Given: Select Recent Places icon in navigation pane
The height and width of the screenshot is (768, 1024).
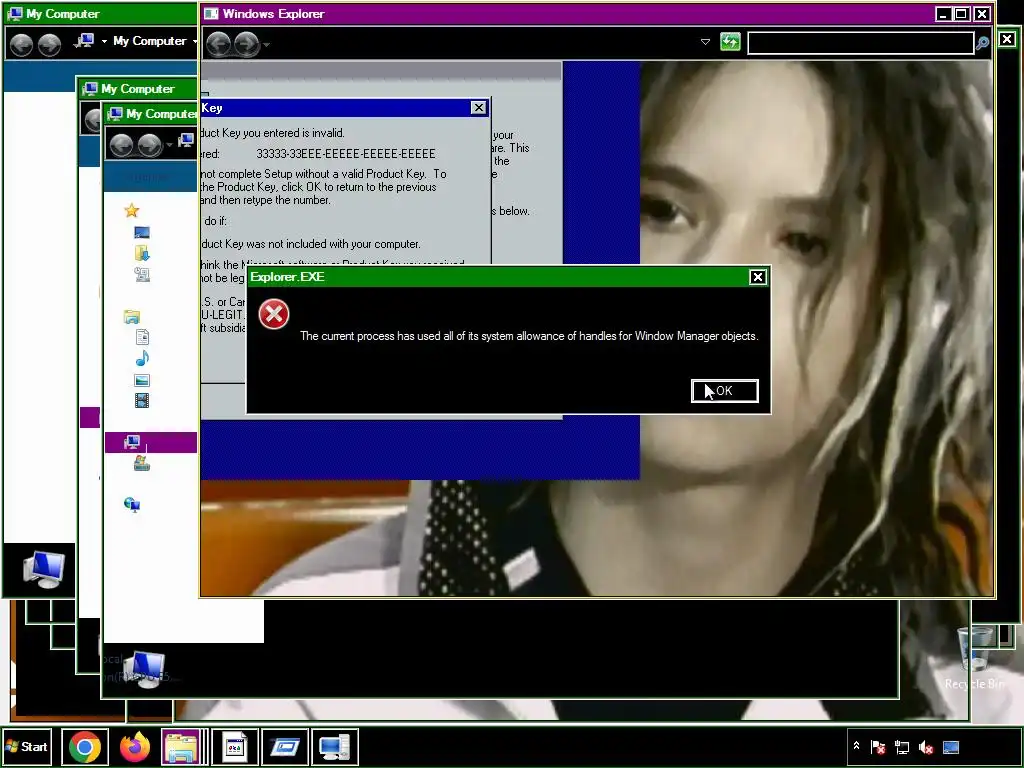Looking at the screenshot, I should click(142, 274).
